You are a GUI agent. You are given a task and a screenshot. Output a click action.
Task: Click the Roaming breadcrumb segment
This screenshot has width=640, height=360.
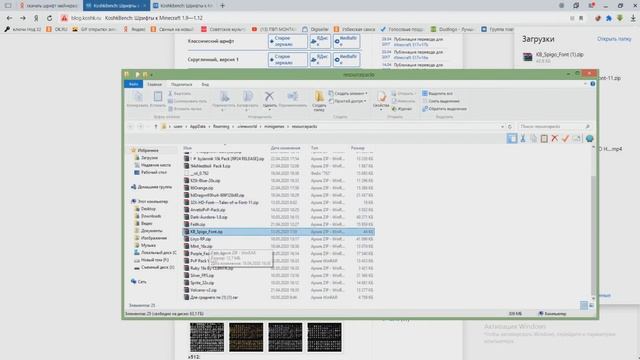pyautogui.click(x=221, y=127)
